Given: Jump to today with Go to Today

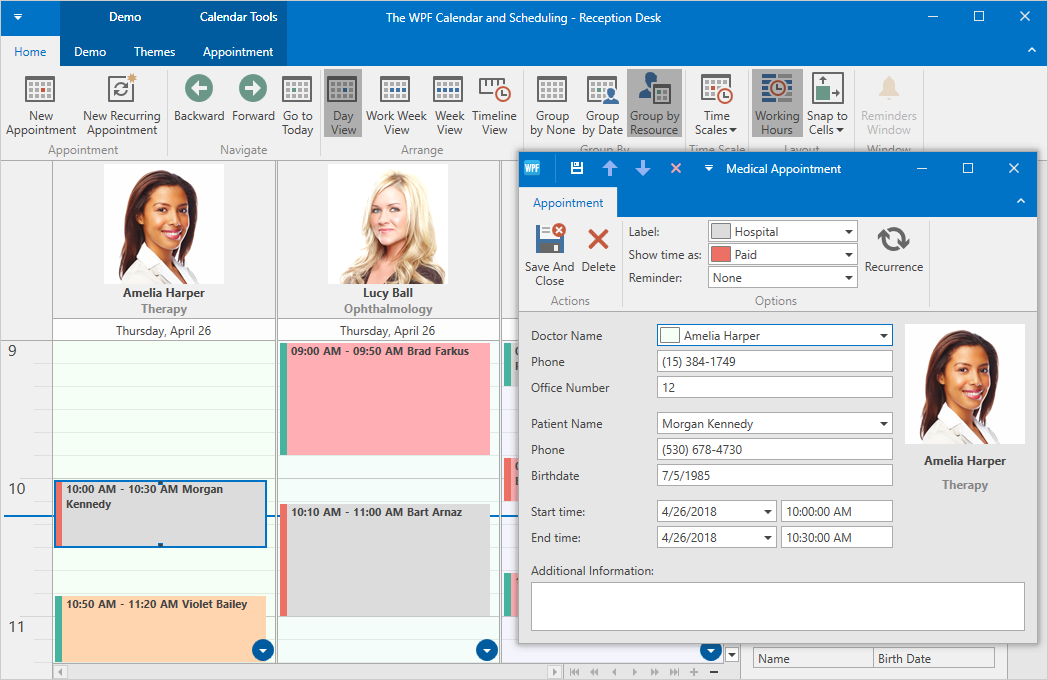Looking at the screenshot, I should tap(297, 90).
